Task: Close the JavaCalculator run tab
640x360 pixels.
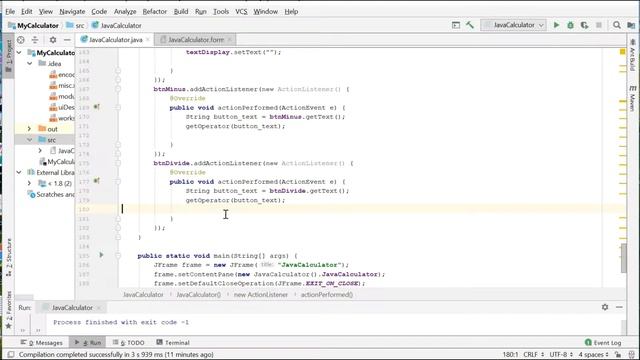Action: pyautogui.click(x=99, y=308)
